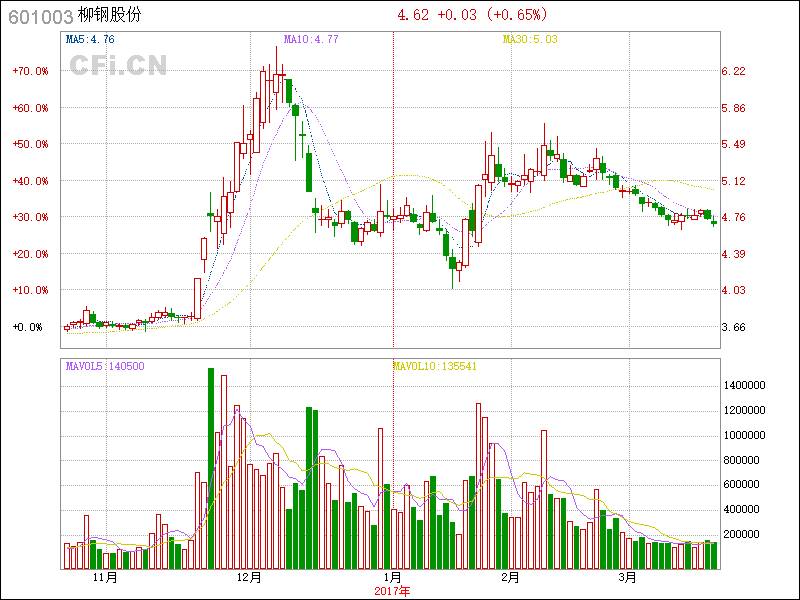Viewport: 800px width, 600px height.
Task: Click the stock code 601003
Action: point(39,16)
